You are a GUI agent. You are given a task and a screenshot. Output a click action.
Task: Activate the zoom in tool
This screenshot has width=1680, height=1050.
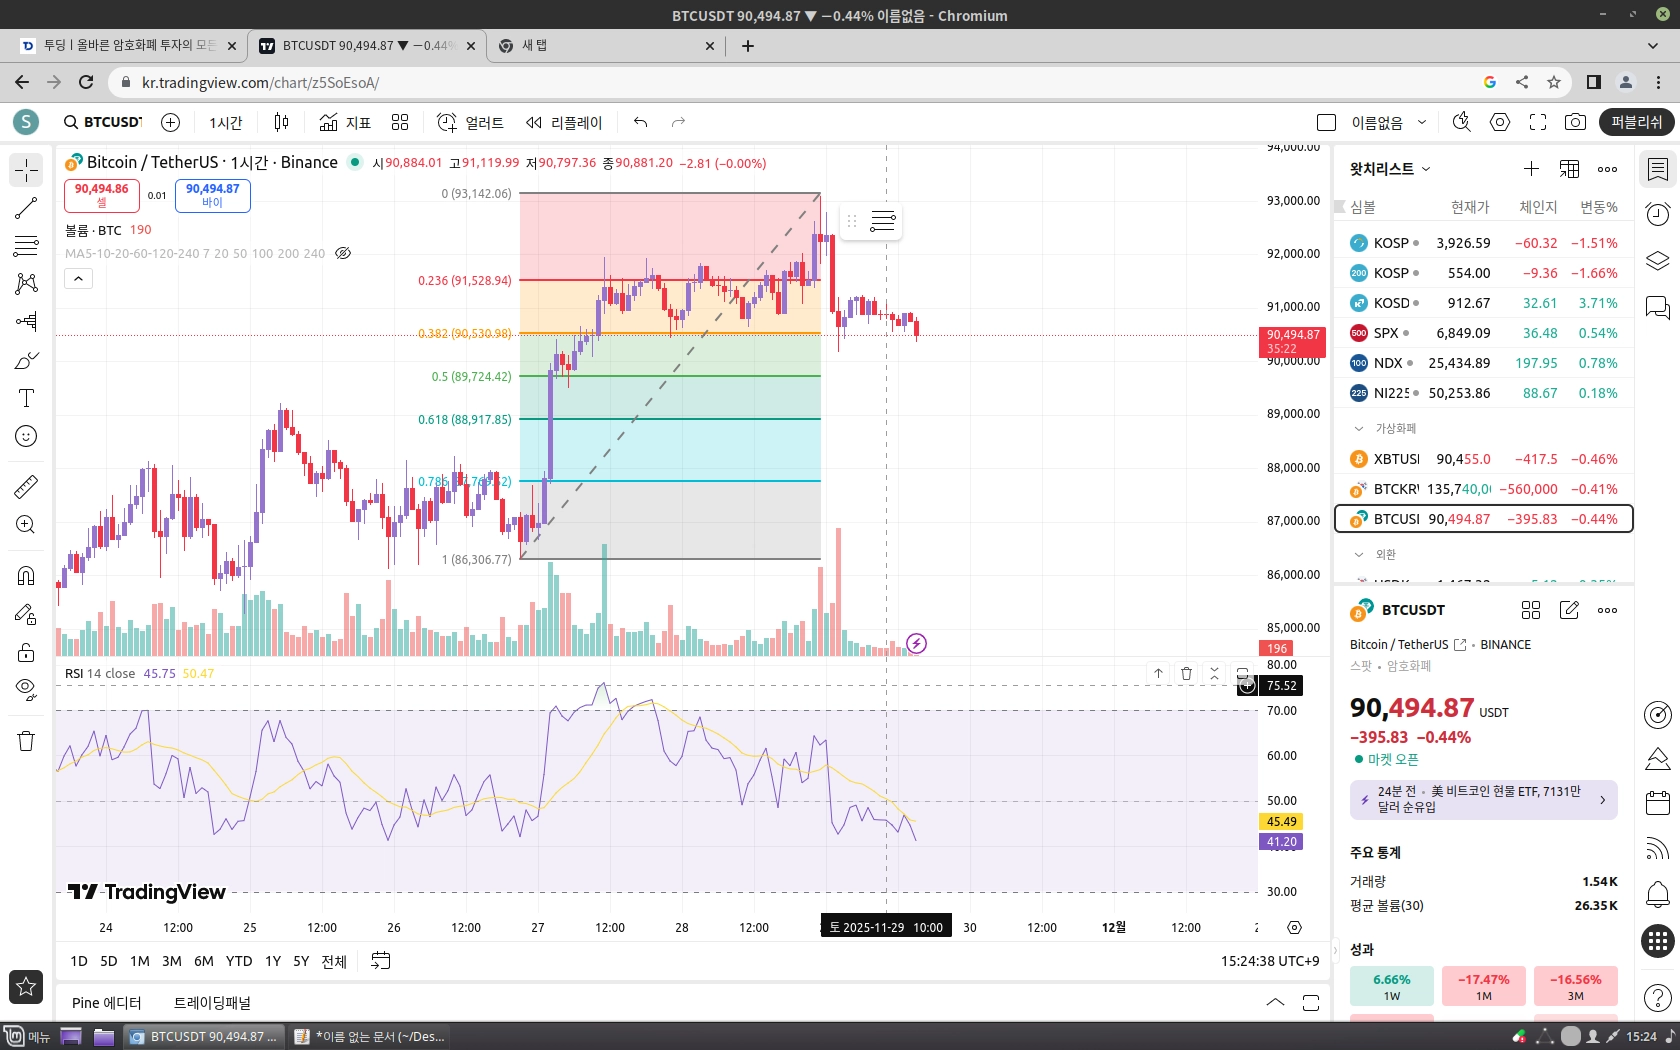26,525
